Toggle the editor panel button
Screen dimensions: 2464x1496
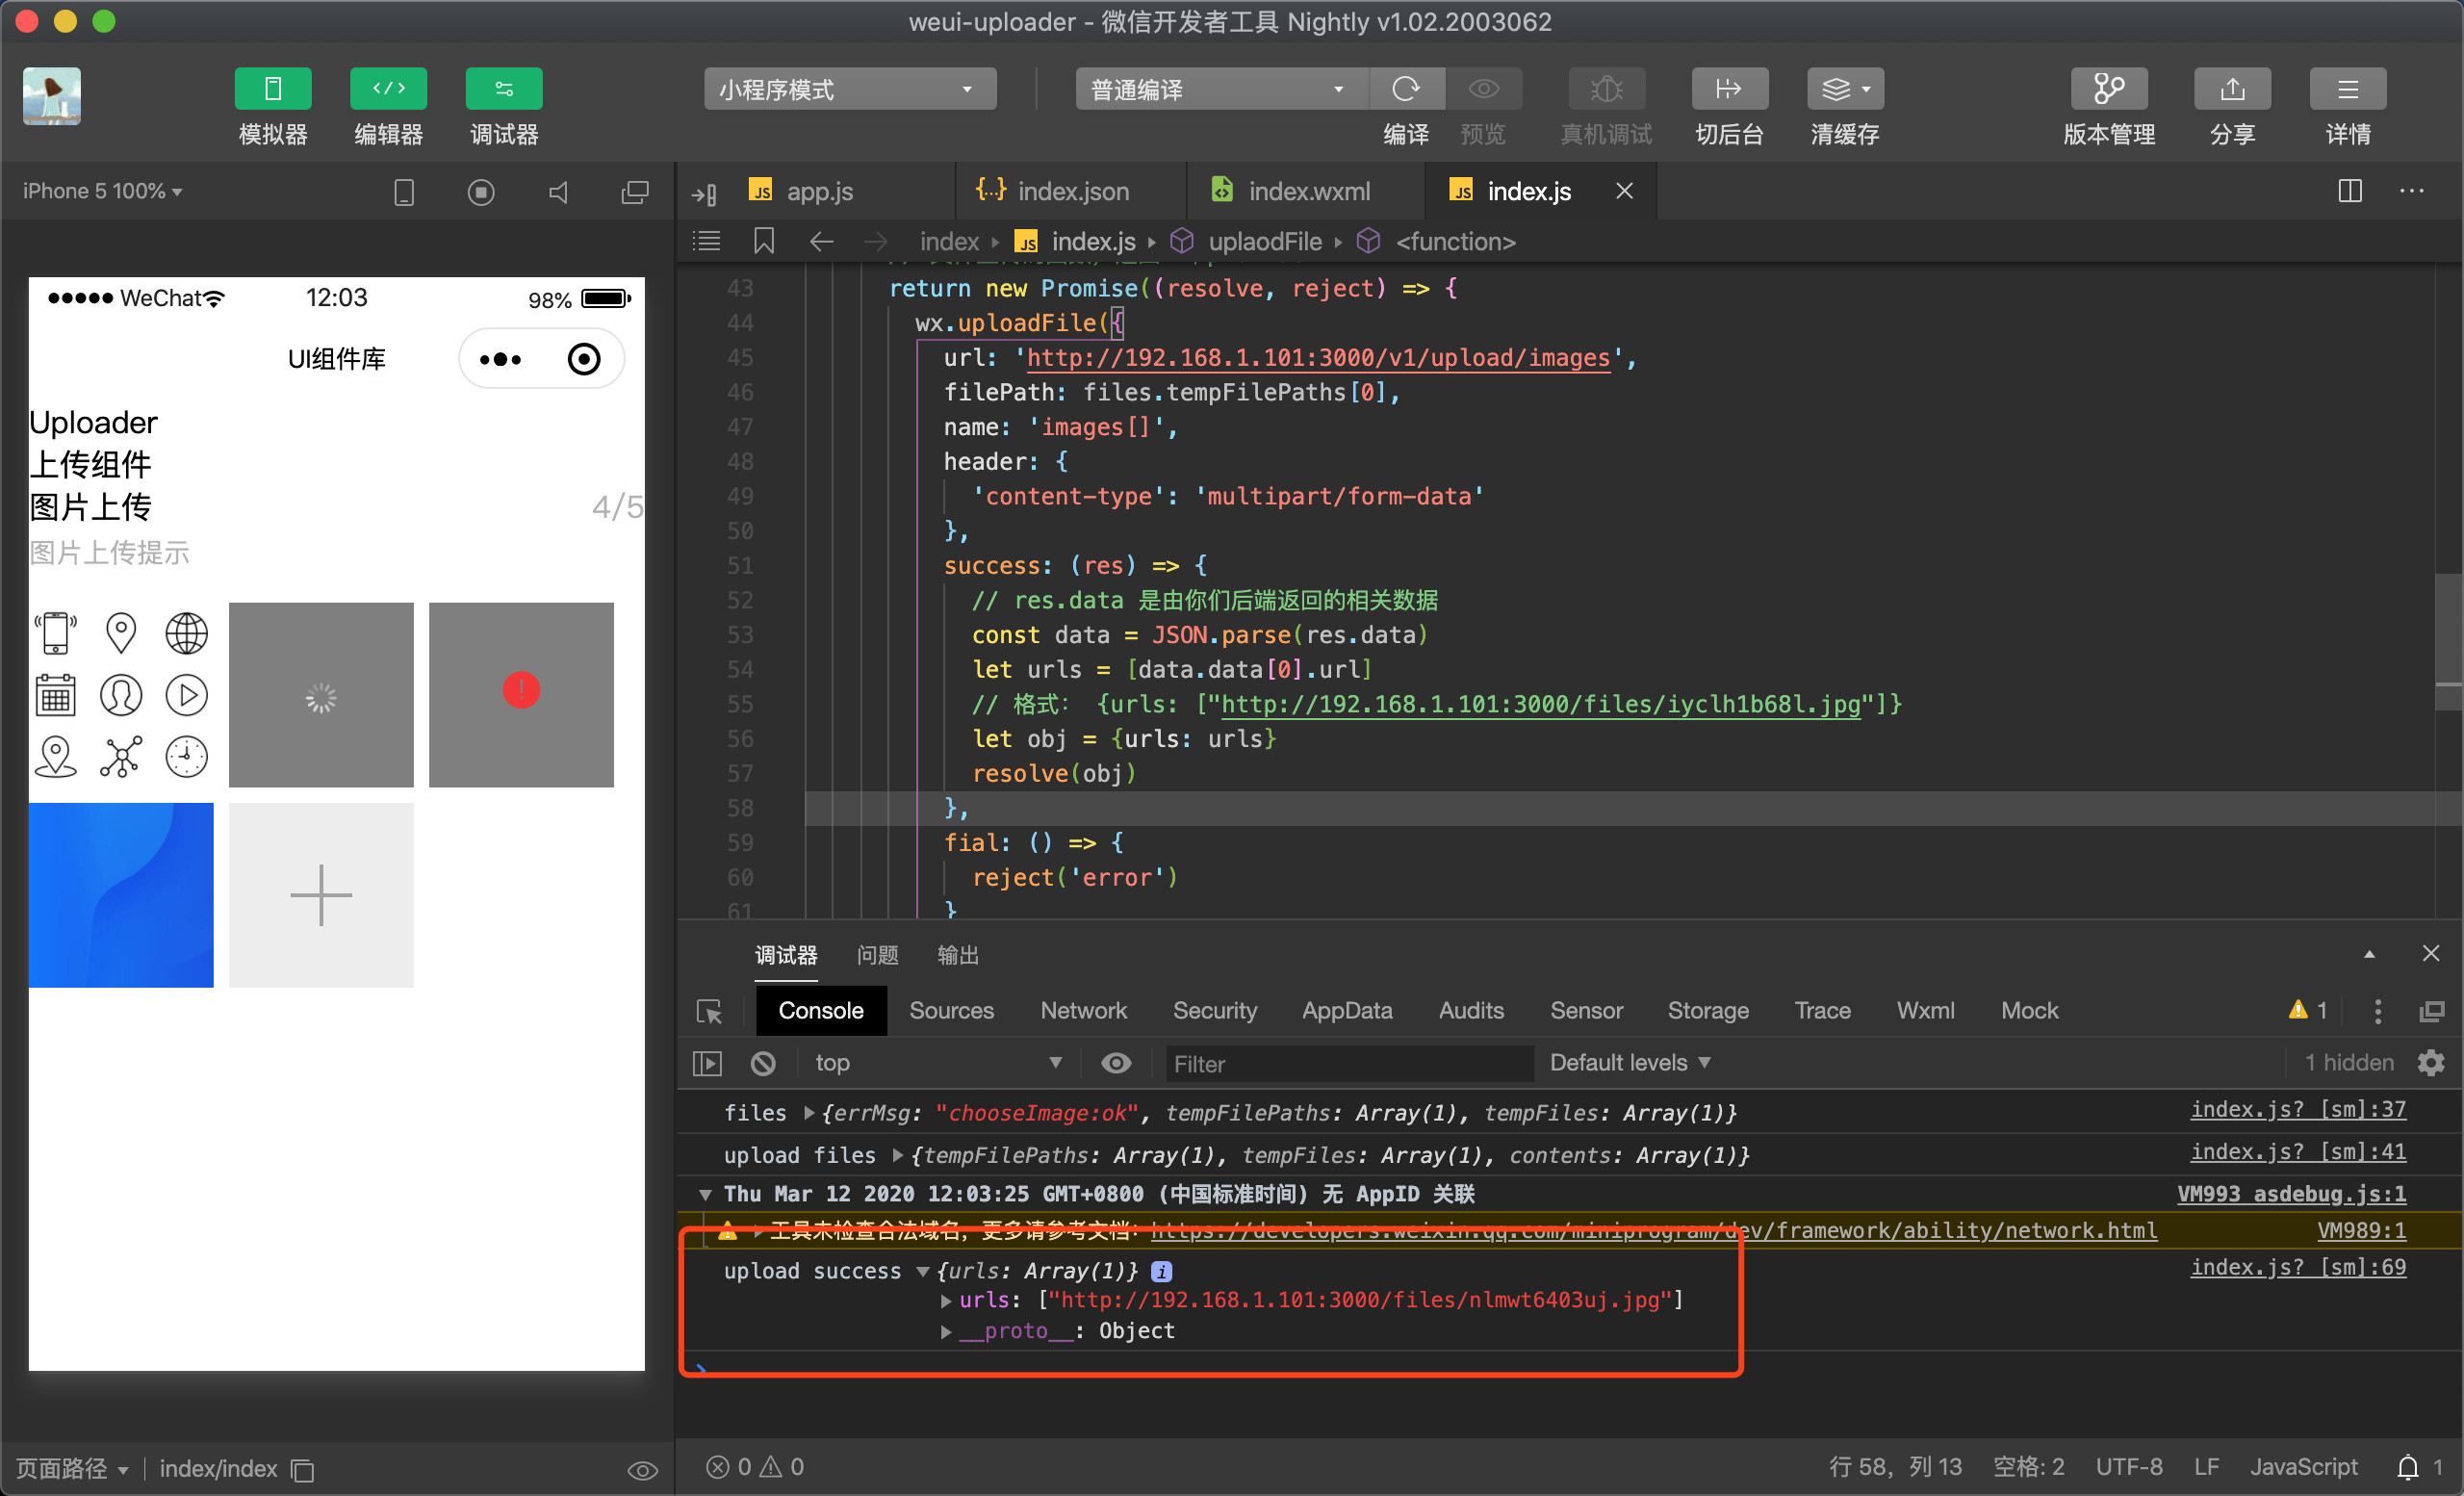pyautogui.click(x=388, y=89)
